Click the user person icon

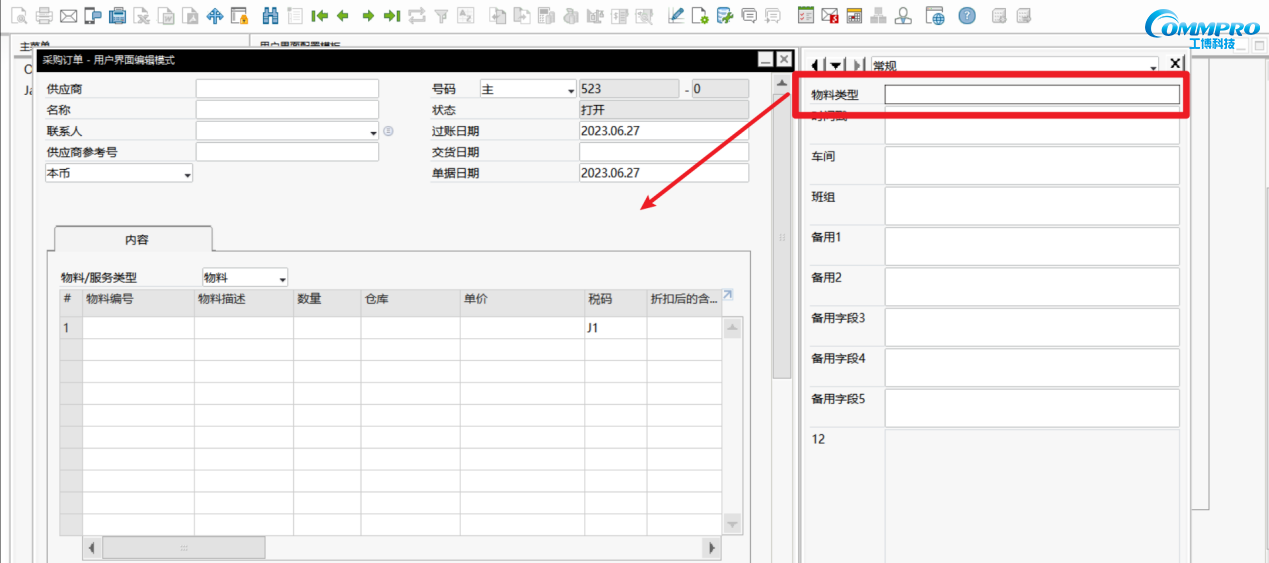[903, 16]
